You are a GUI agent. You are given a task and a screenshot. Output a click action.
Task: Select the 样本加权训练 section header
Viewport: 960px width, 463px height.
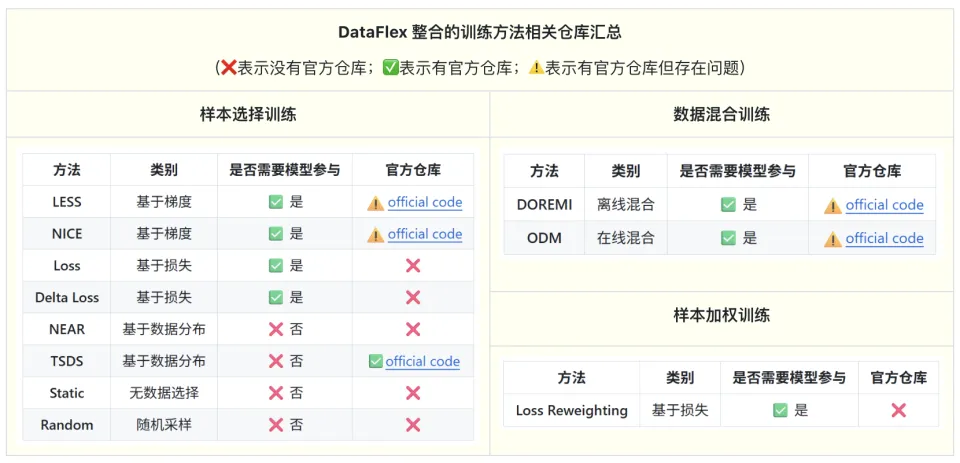[x=721, y=315]
